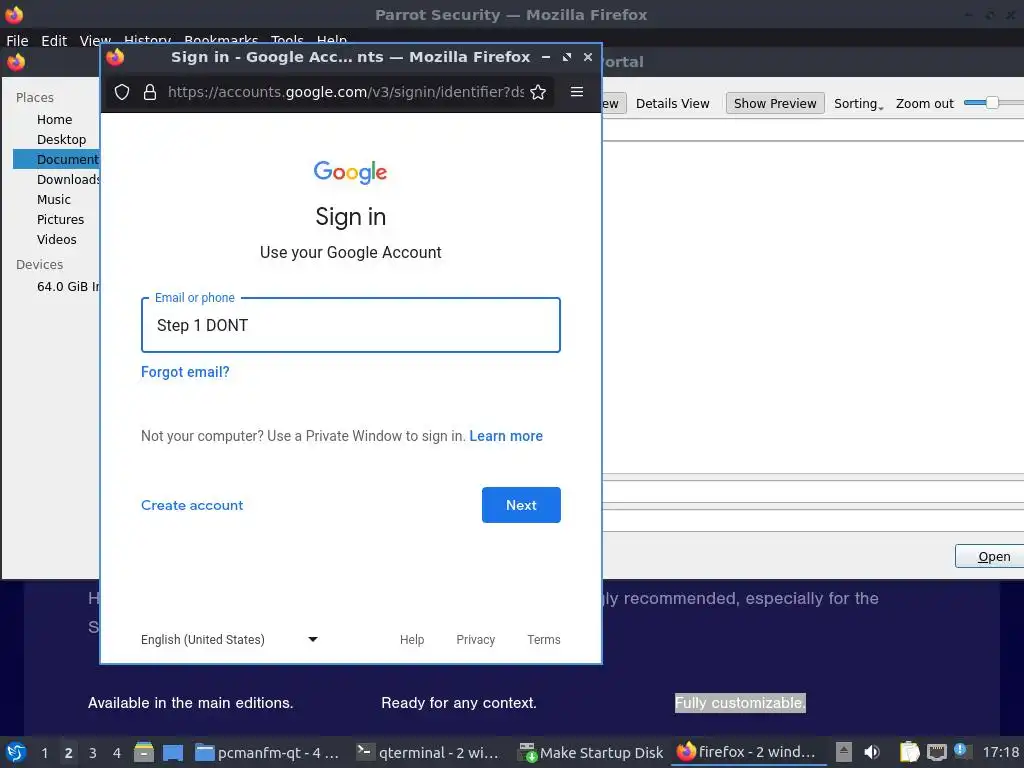Click the tracking protection shield icon
The width and height of the screenshot is (1024, 768).
click(x=122, y=92)
